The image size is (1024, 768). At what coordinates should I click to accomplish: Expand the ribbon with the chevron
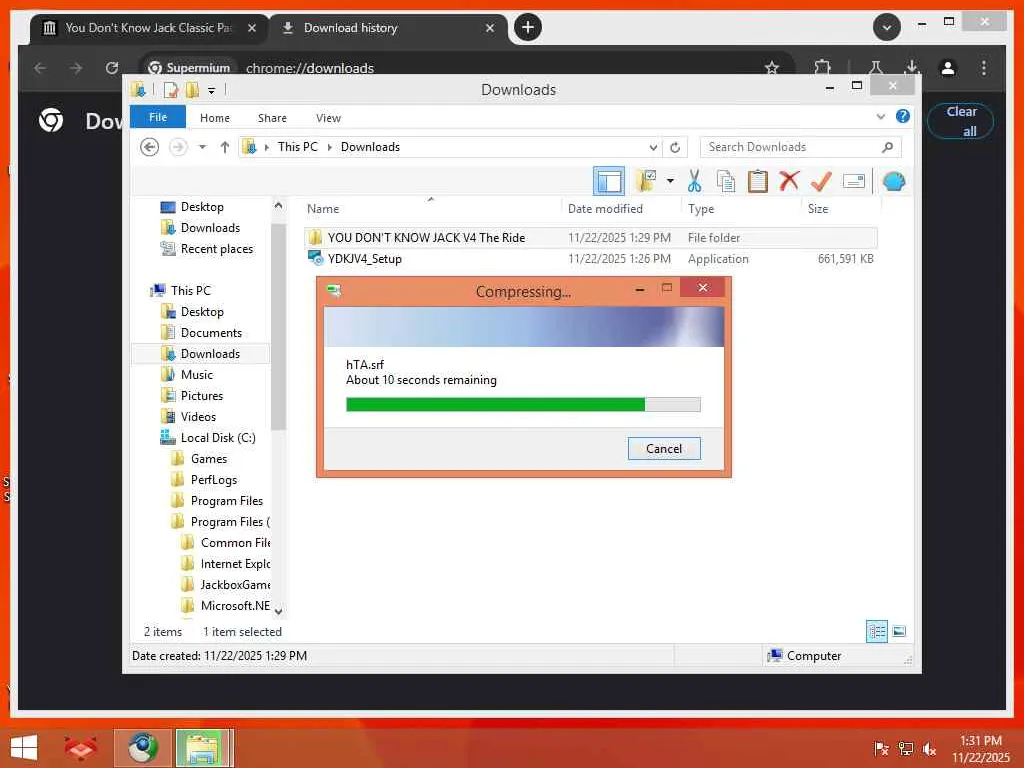tap(880, 117)
